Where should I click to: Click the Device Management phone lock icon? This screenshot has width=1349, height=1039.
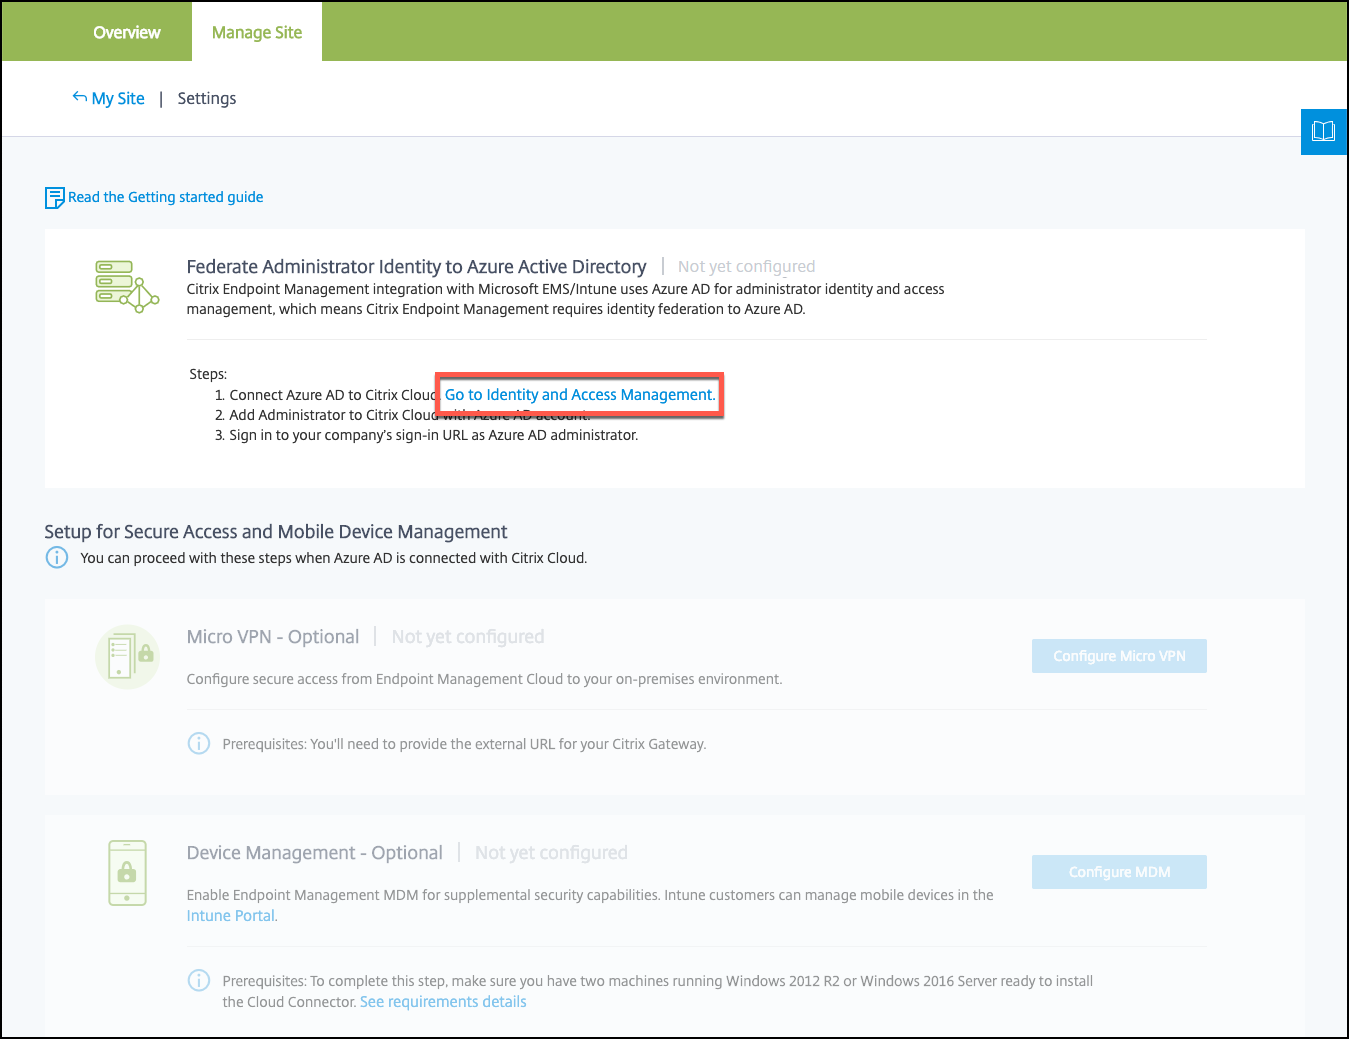[x=127, y=873]
